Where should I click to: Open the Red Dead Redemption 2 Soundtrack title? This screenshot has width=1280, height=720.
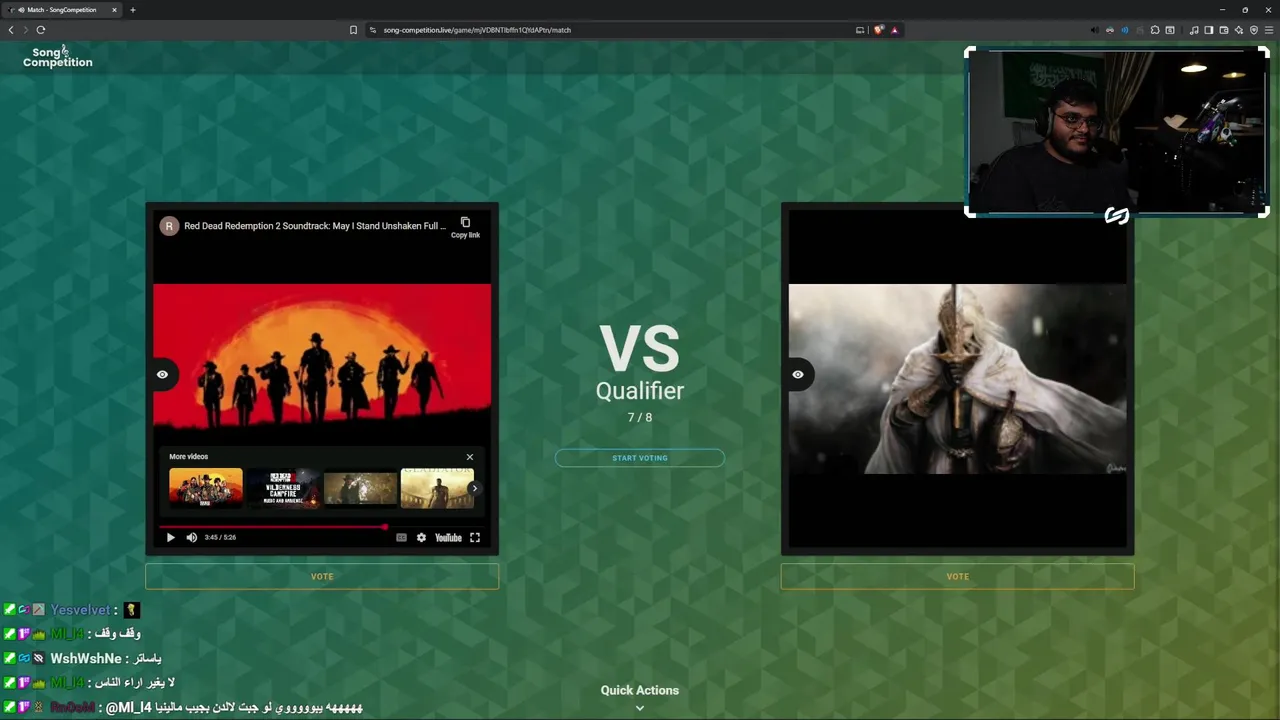pos(315,226)
